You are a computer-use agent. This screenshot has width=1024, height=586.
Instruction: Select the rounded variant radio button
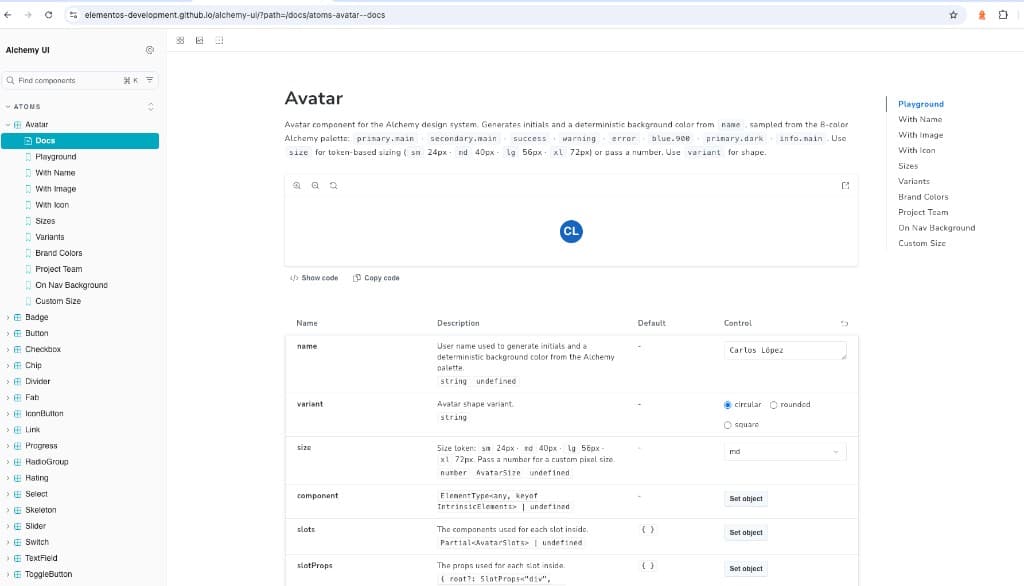(x=773, y=405)
